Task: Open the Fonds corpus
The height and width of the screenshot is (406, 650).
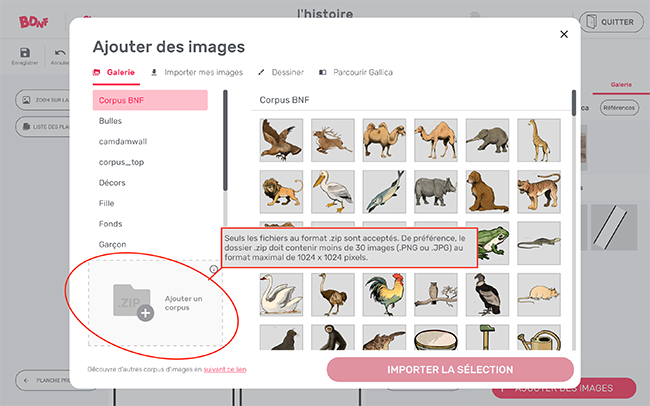Action: pos(111,224)
